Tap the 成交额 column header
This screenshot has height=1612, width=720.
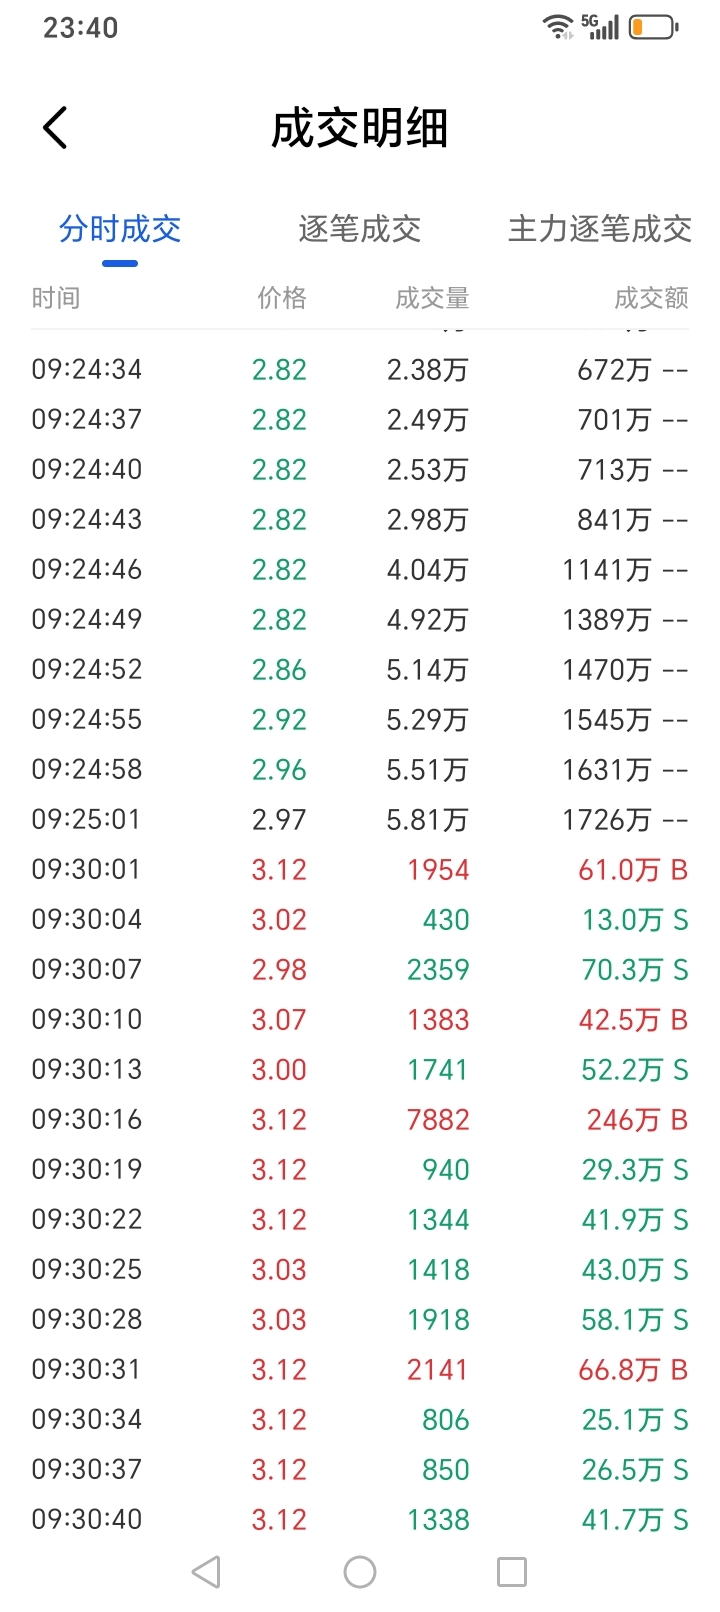coord(652,298)
